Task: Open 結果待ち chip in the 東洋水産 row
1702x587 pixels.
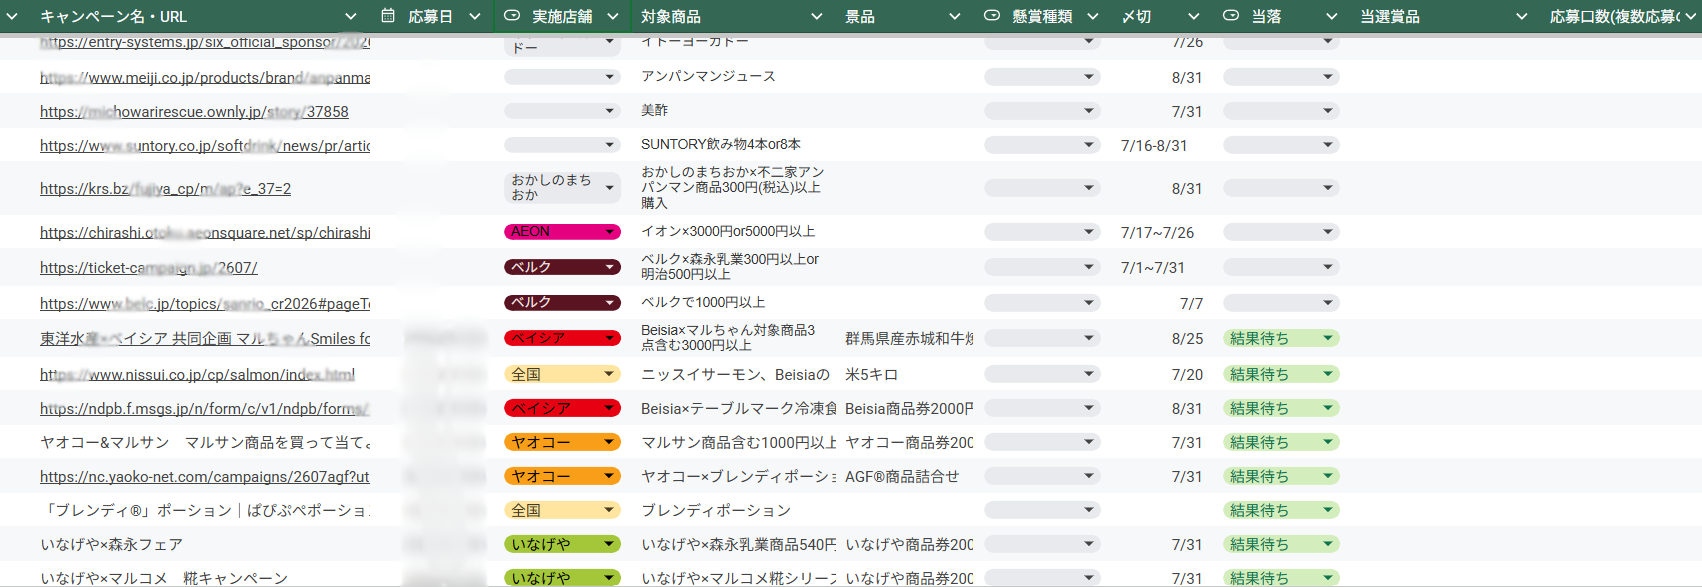Action: (1281, 338)
